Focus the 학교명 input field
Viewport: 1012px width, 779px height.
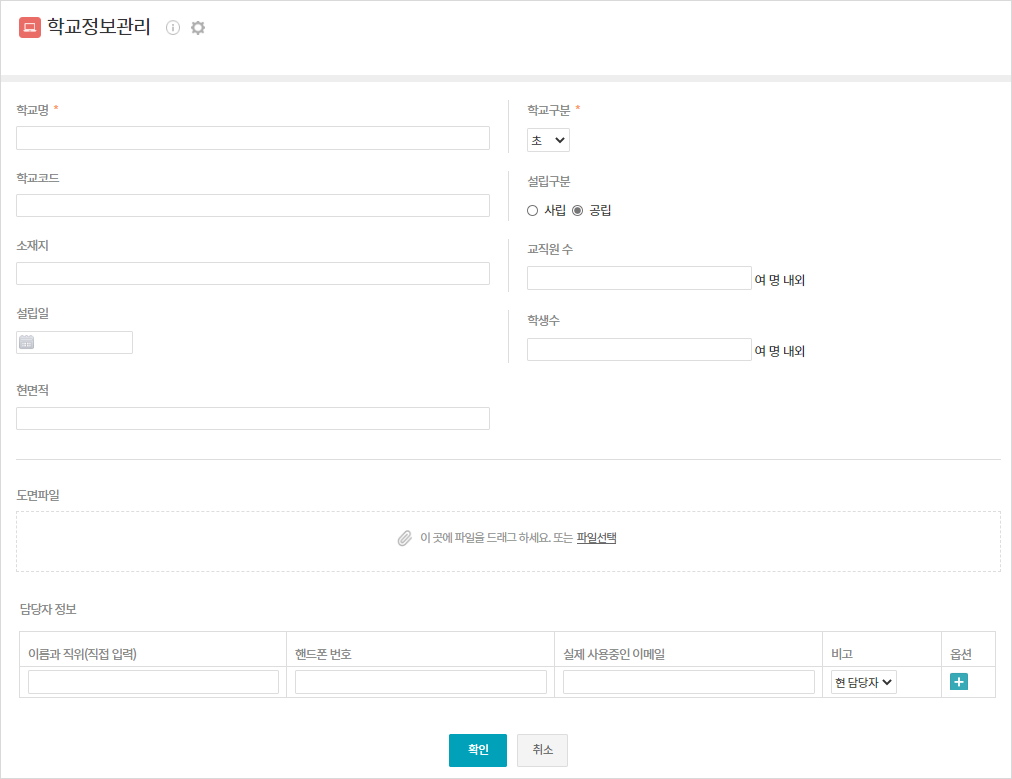point(253,138)
